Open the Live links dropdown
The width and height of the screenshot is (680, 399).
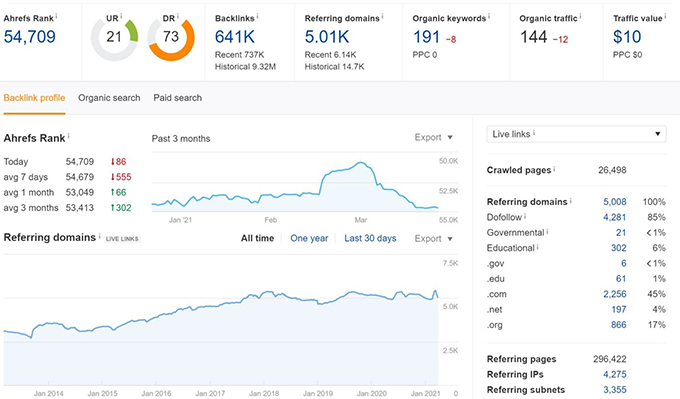pos(576,134)
